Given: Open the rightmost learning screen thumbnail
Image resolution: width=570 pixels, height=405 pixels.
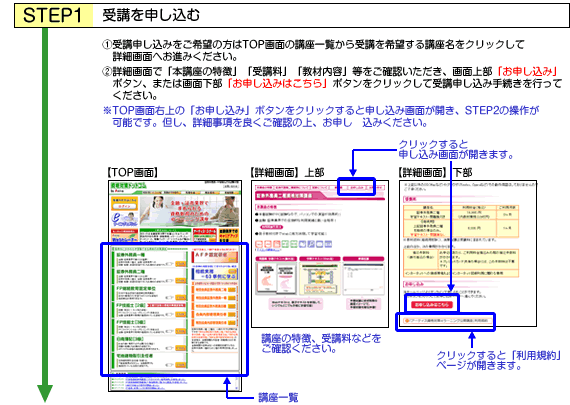Looking at the screenshot, I should 363,278.
